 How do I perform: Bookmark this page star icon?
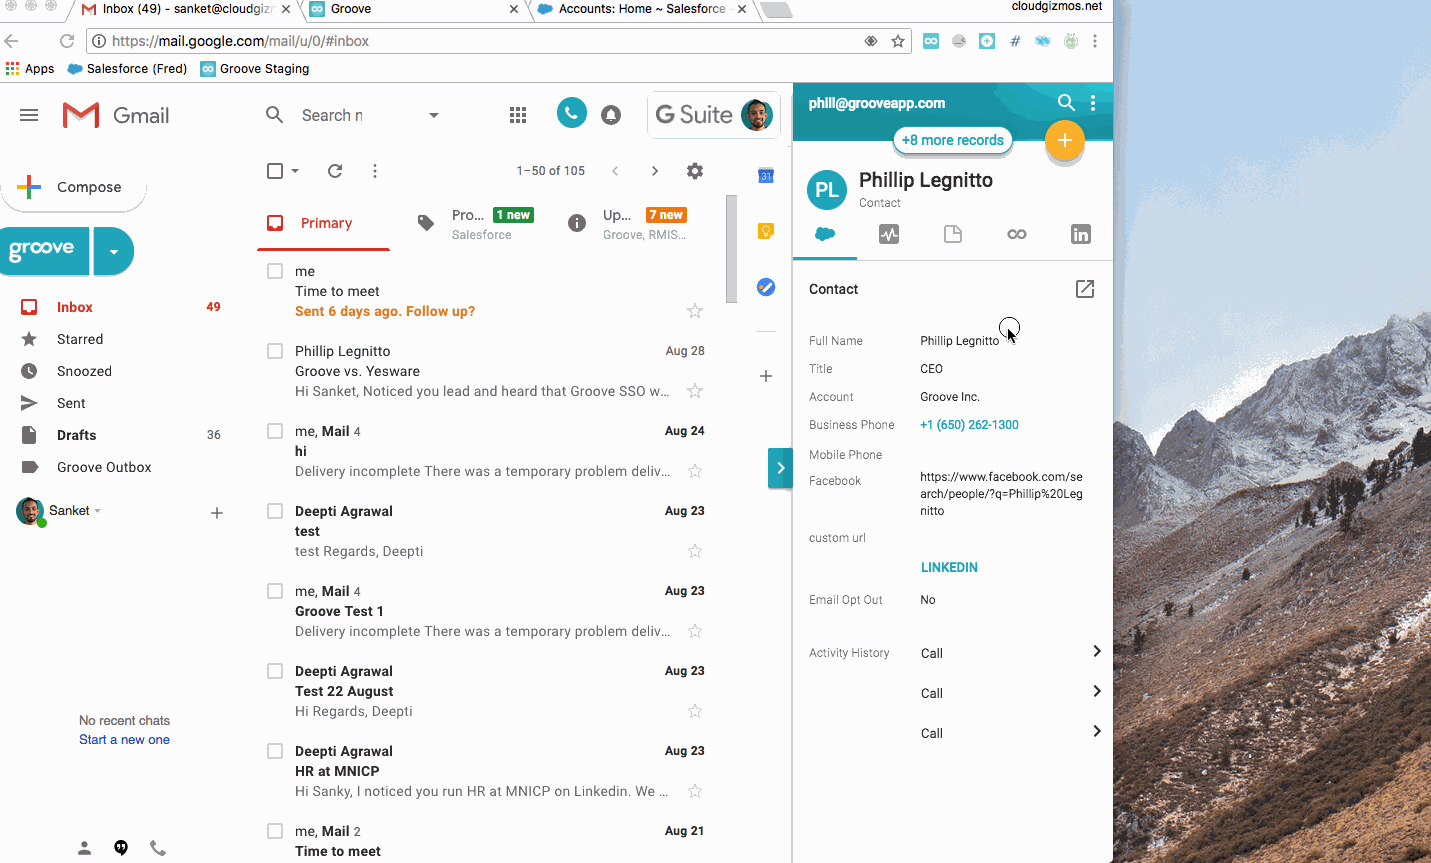[x=898, y=41]
